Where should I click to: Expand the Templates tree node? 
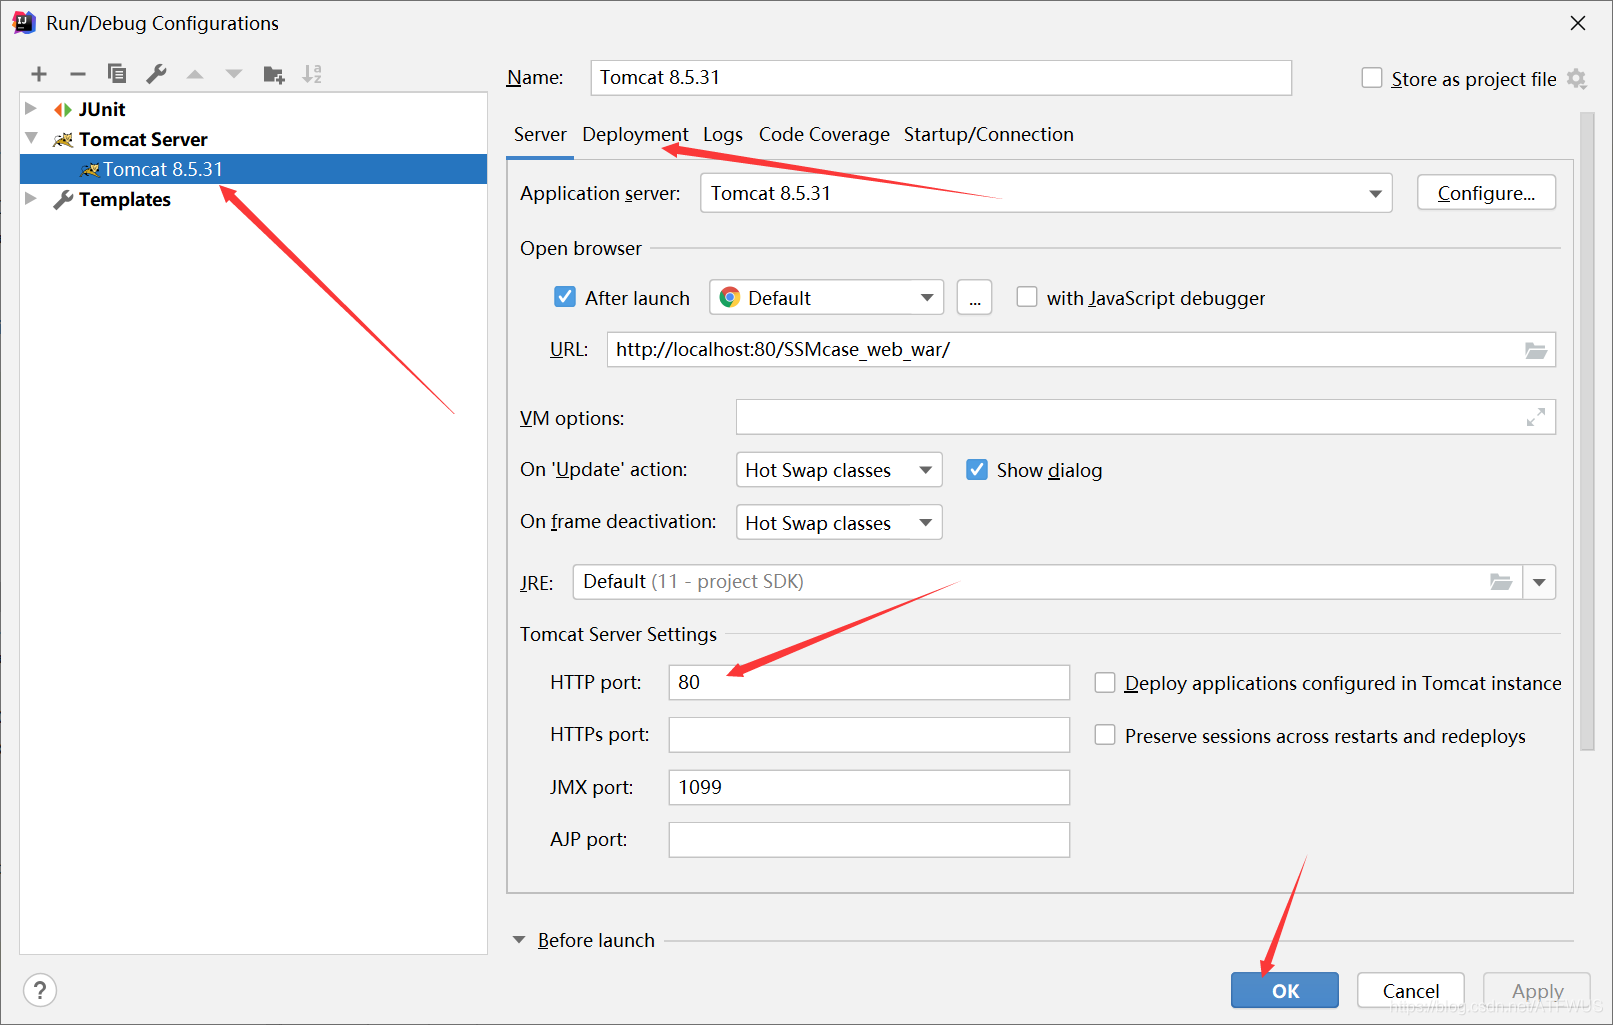(x=31, y=198)
